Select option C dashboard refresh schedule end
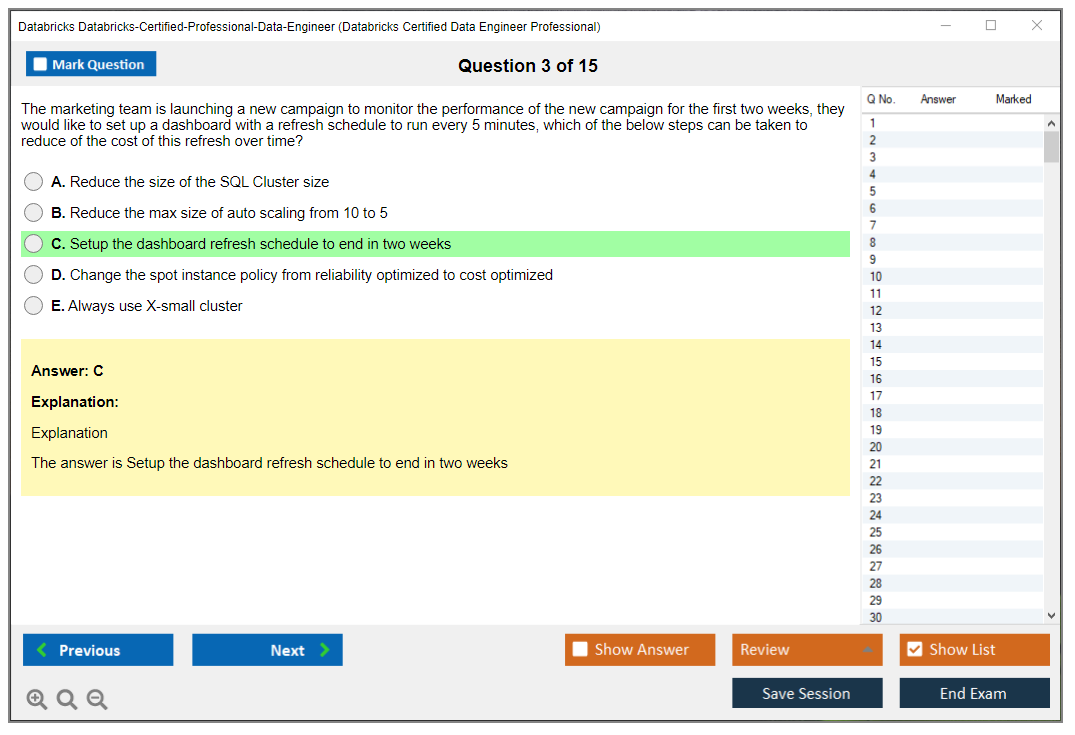 [x=34, y=244]
